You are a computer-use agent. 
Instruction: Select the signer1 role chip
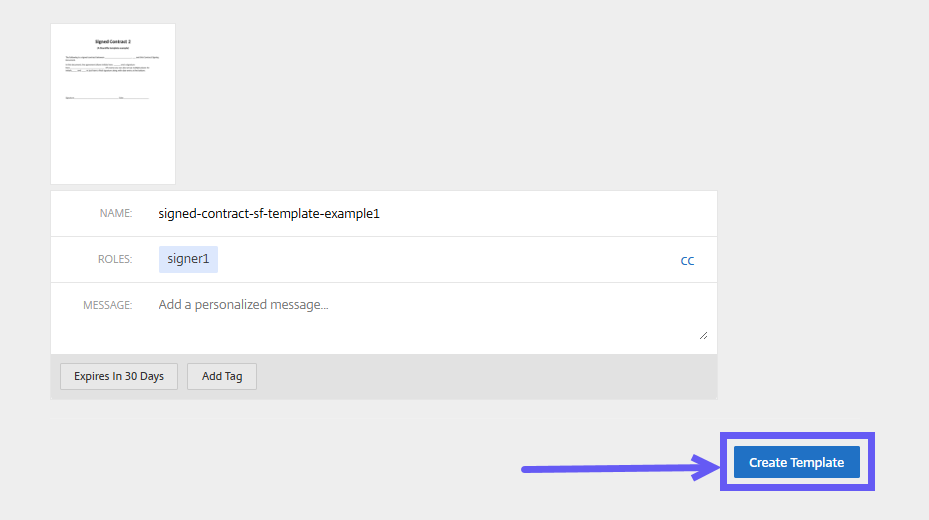(188, 259)
